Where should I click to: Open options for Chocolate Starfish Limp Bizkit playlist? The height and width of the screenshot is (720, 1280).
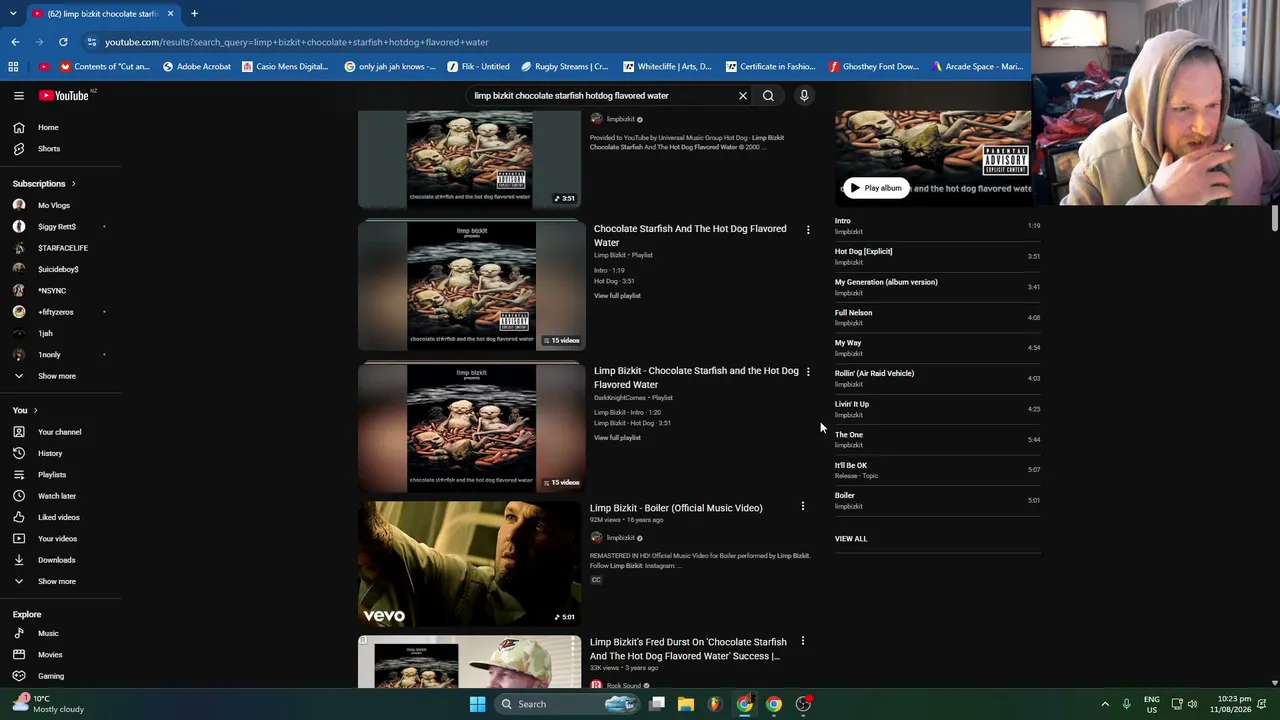coord(808,230)
